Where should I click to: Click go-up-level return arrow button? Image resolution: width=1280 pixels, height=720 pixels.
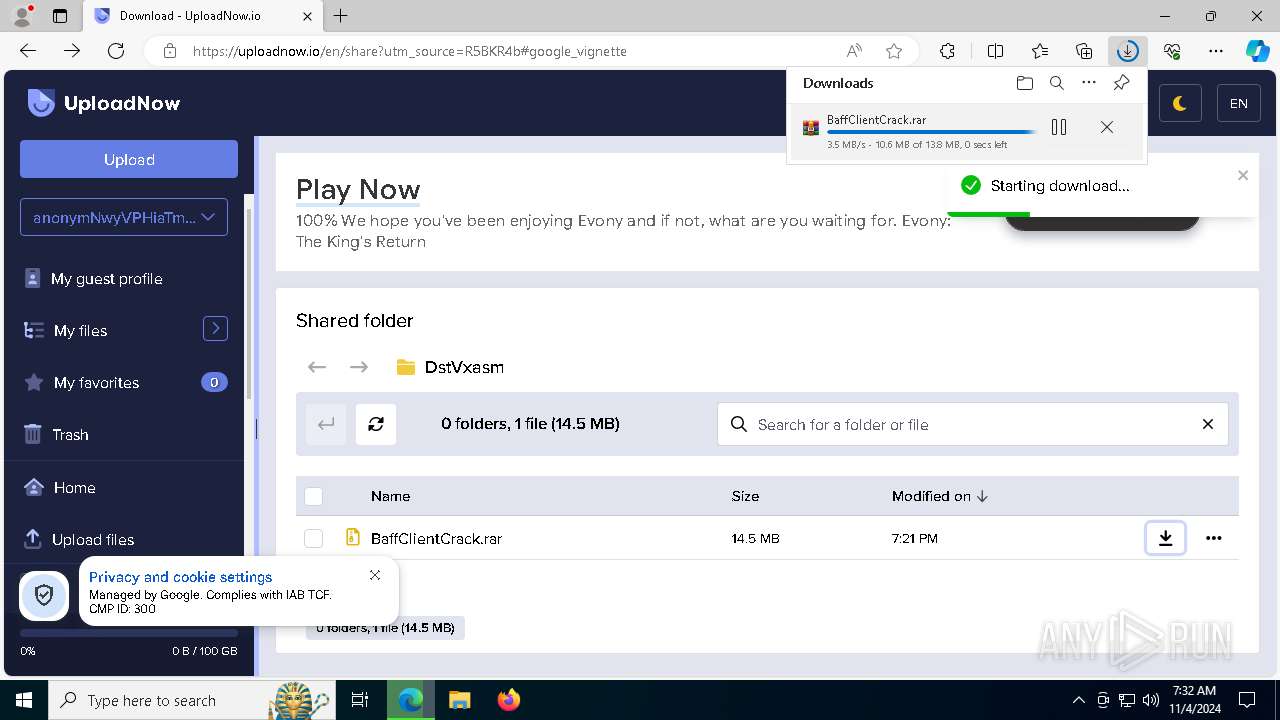pyautogui.click(x=326, y=424)
